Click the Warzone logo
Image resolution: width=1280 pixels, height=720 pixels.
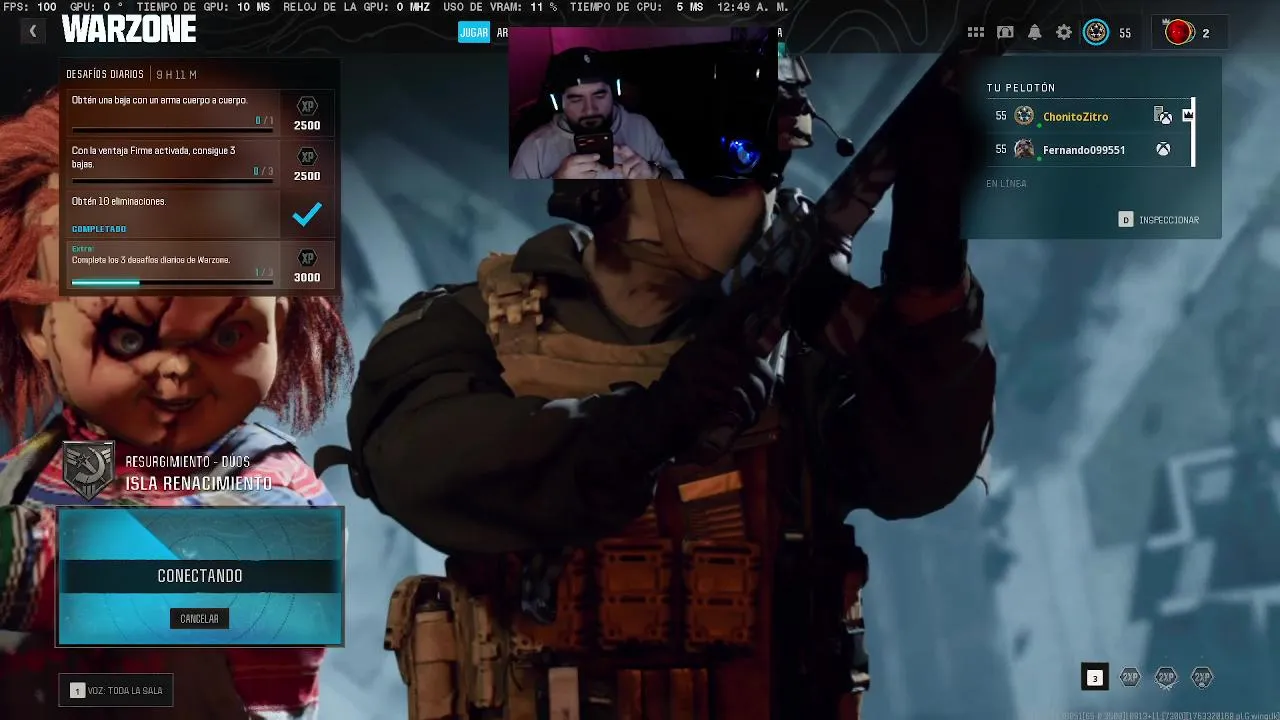pyautogui.click(x=128, y=30)
